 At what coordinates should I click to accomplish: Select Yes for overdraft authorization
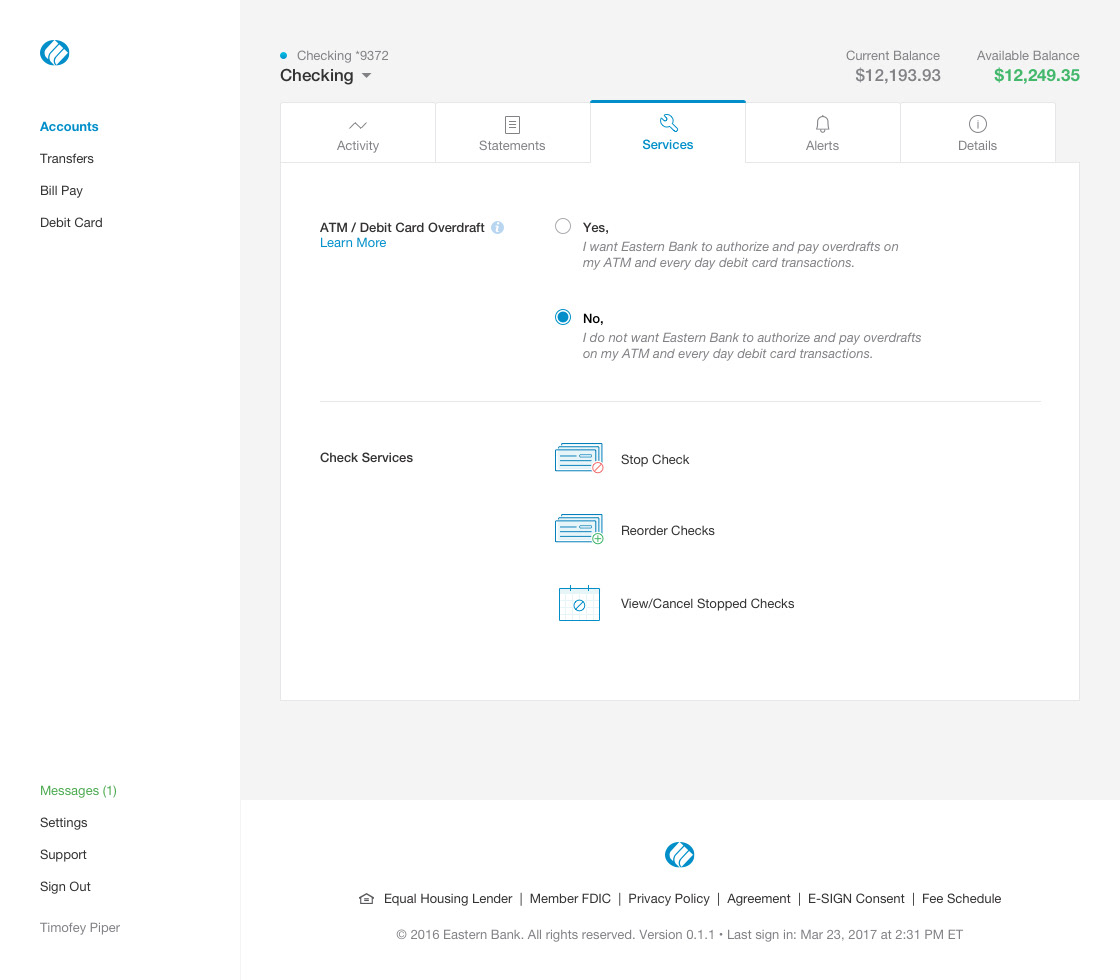pyautogui.click(x=563, y=226)
